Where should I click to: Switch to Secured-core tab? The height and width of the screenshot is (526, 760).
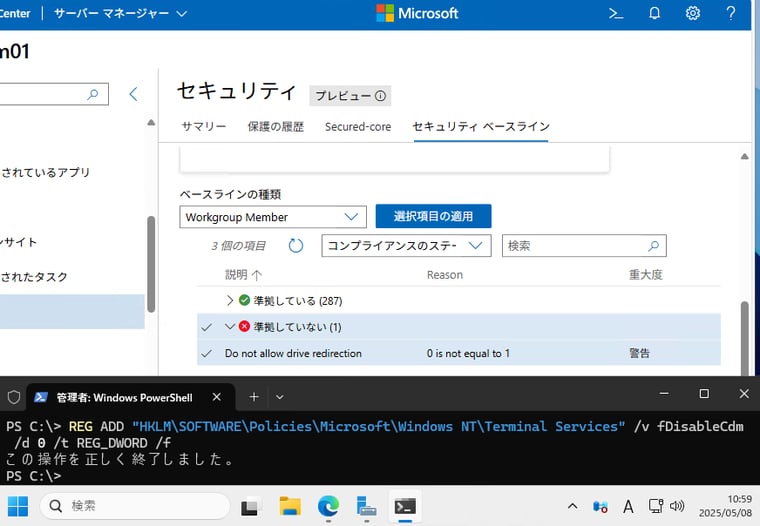(x=358, y=127)
